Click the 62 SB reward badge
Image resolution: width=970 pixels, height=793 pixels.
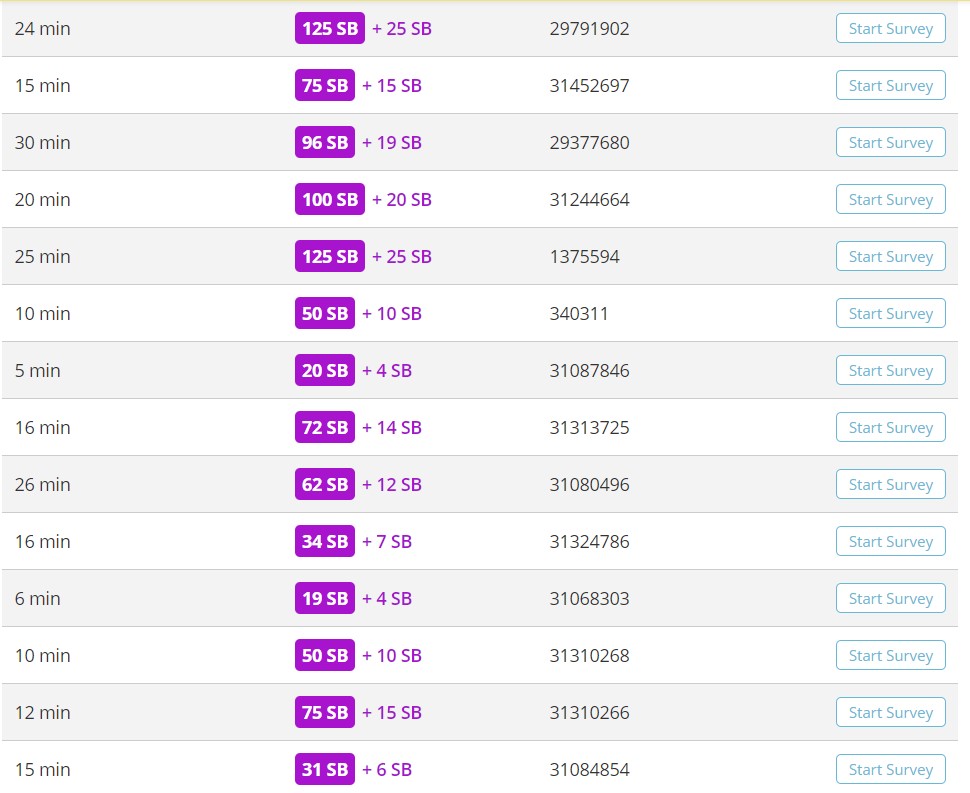tap(325, 484)
